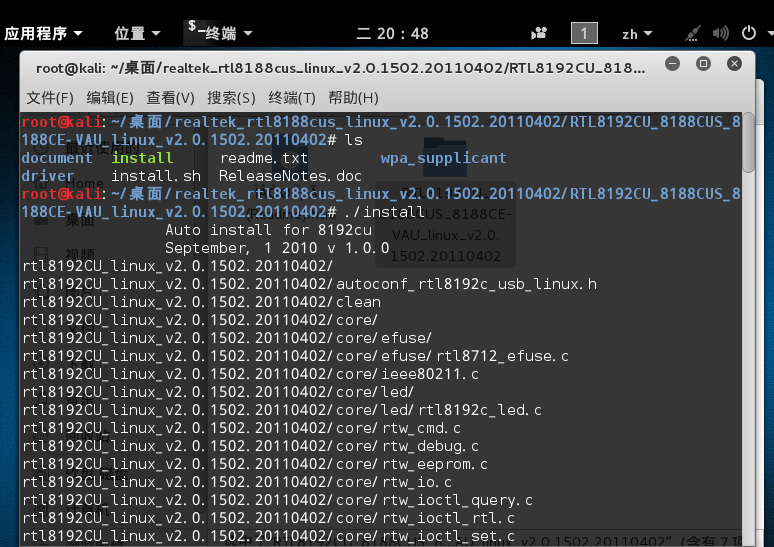
Task: Click the terminal vertical scrollbar handle
Action: point(748,143)
